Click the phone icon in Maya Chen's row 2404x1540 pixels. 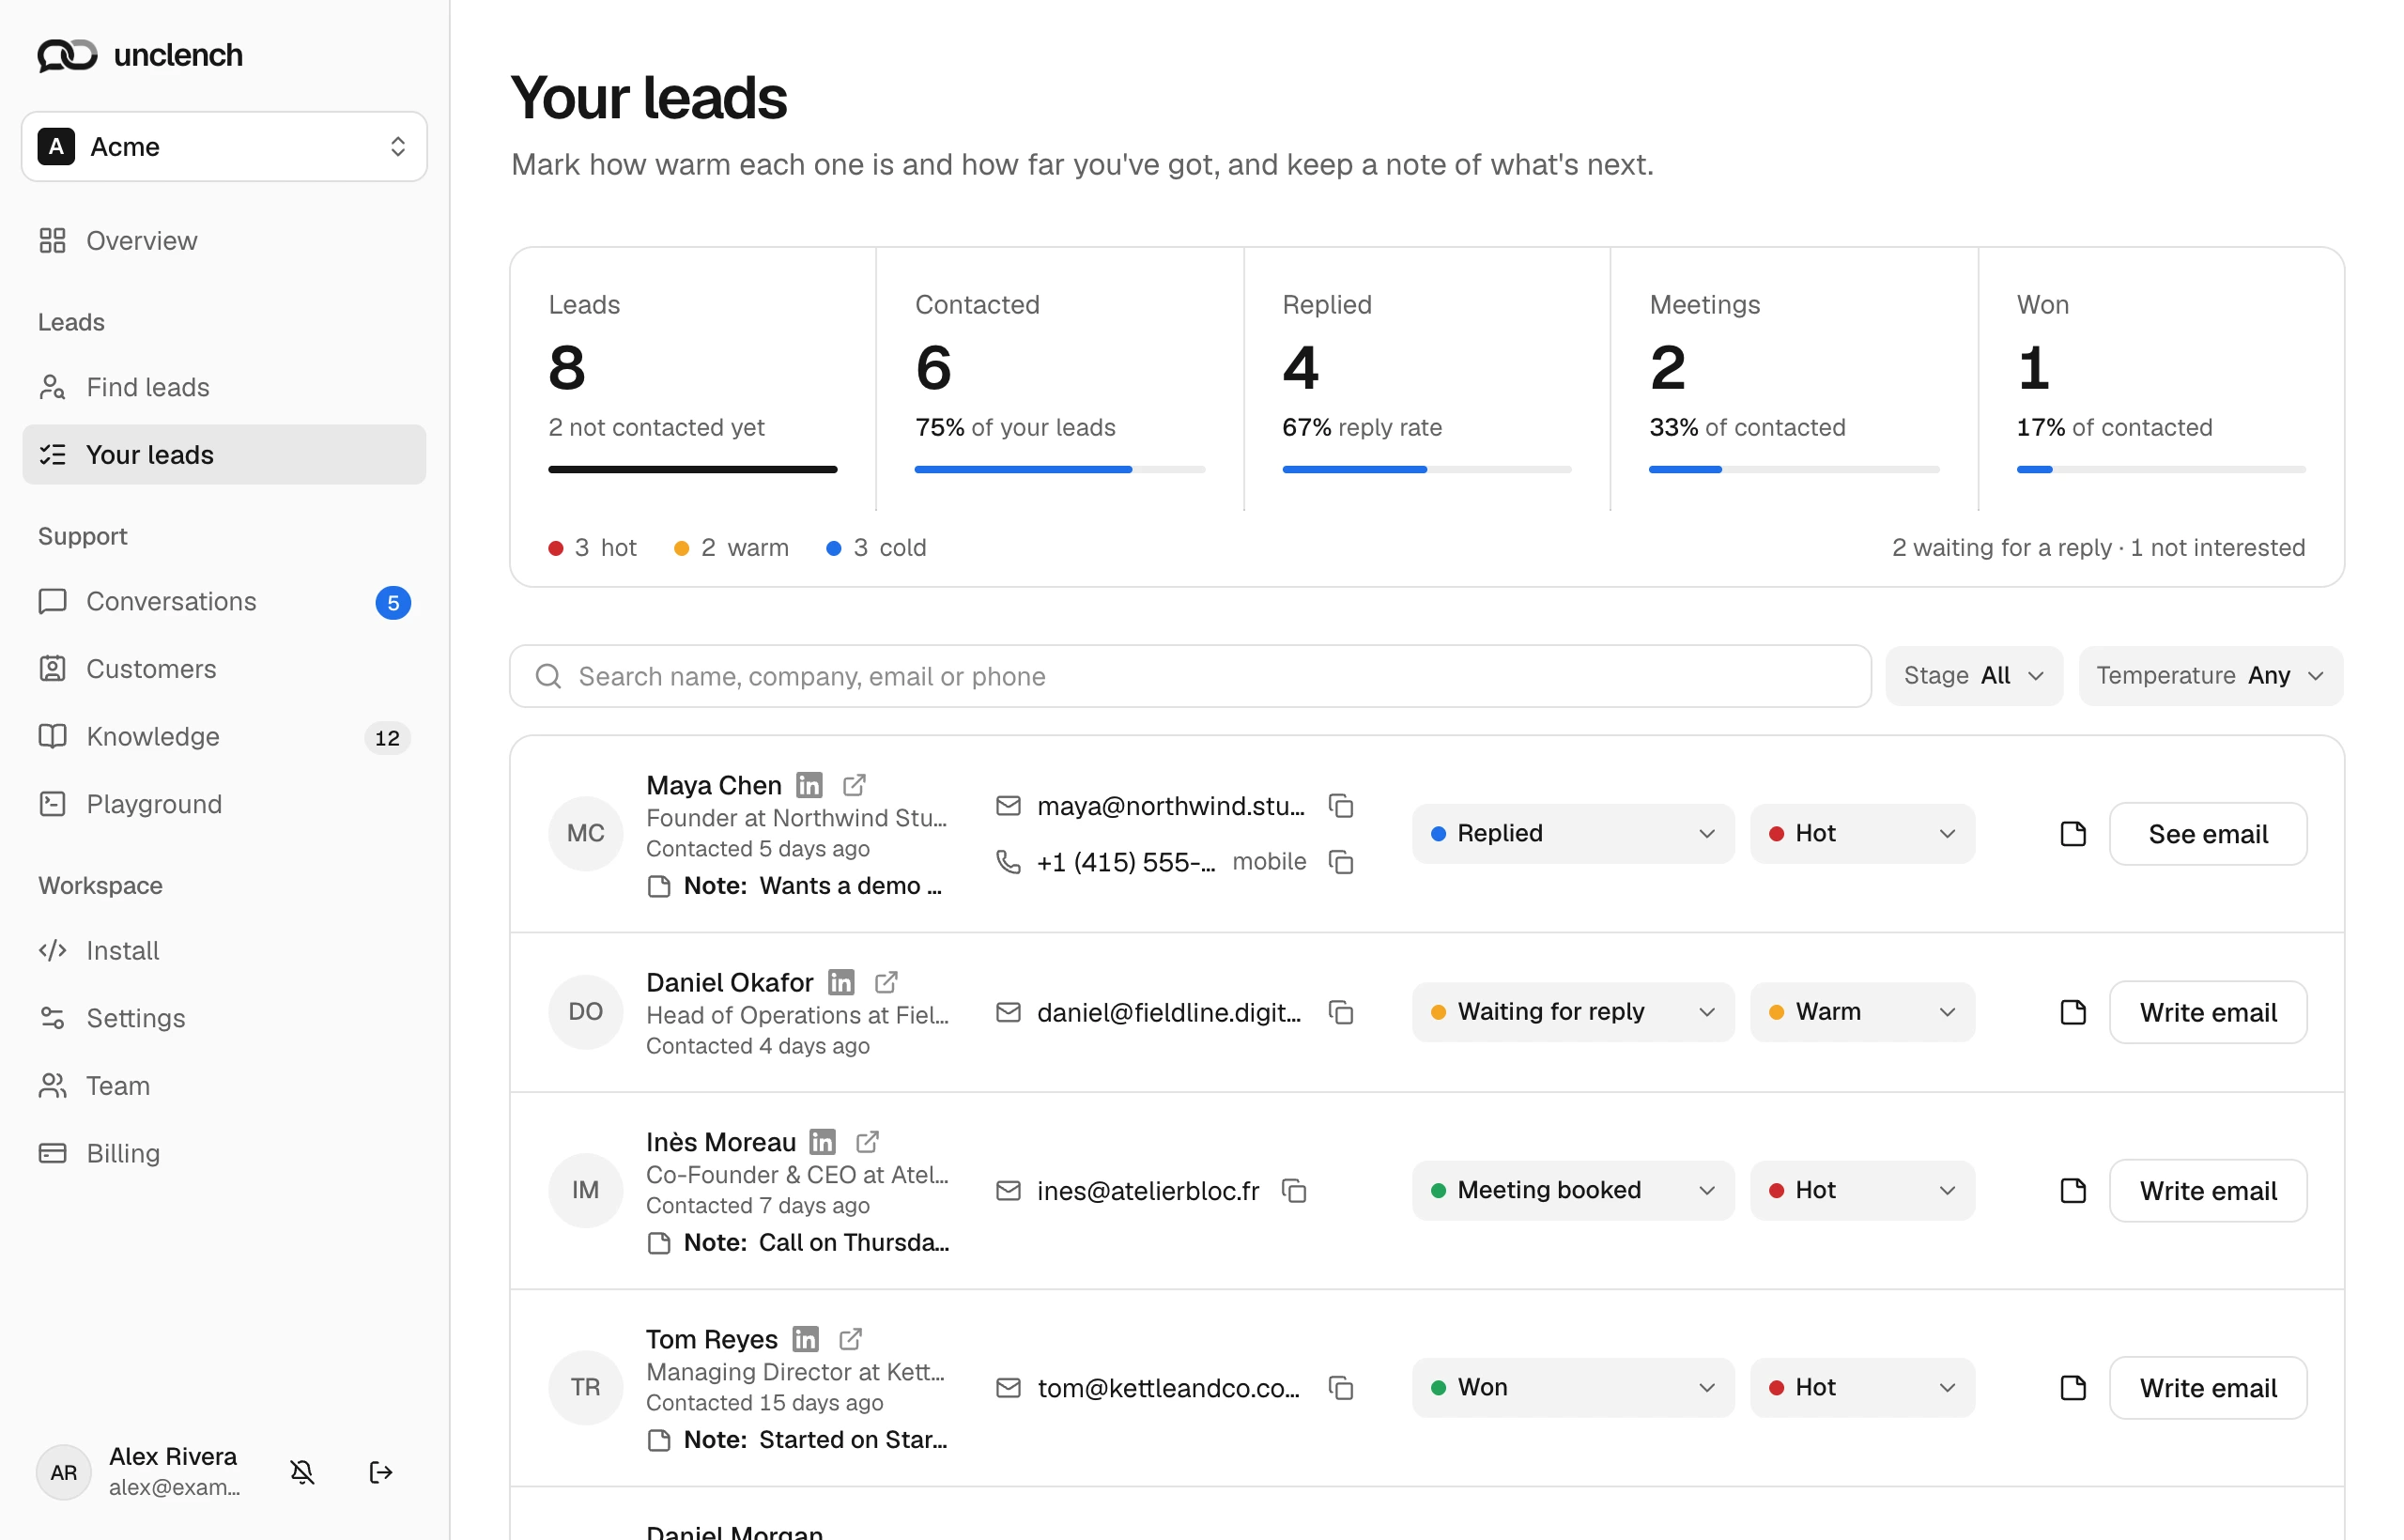click(x=1008, y=862)
